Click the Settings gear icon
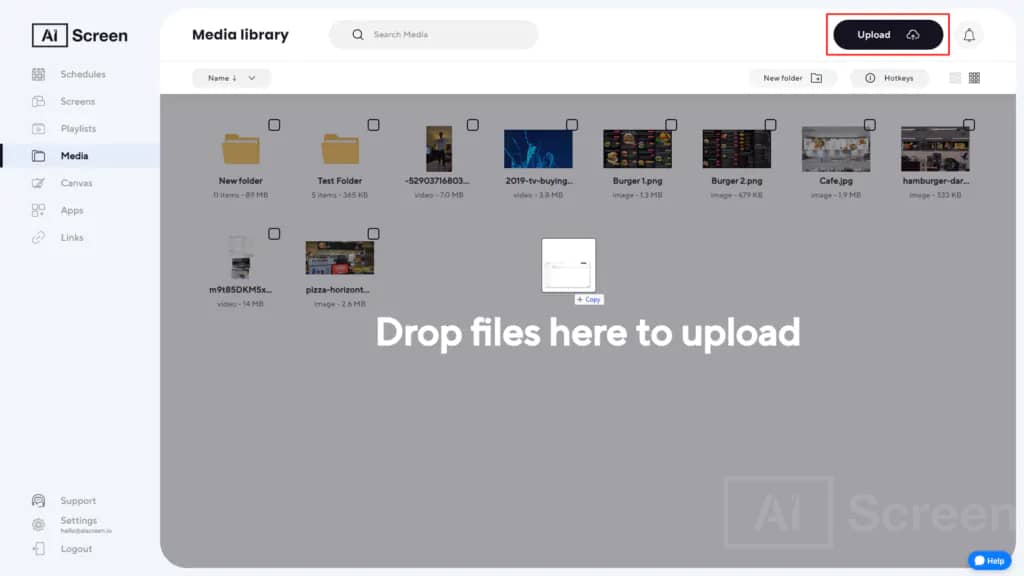The height and width of the screenshot is (576, 1024). point(39,524)
